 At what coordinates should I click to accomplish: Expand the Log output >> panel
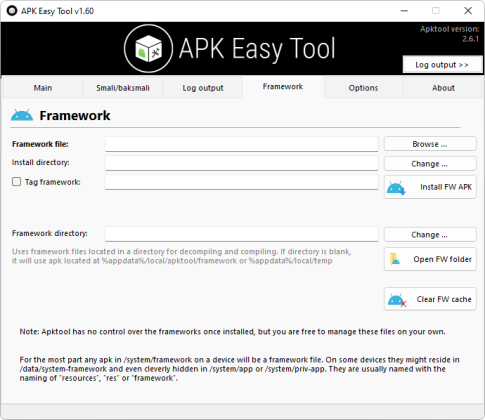(x=442, y=65)
